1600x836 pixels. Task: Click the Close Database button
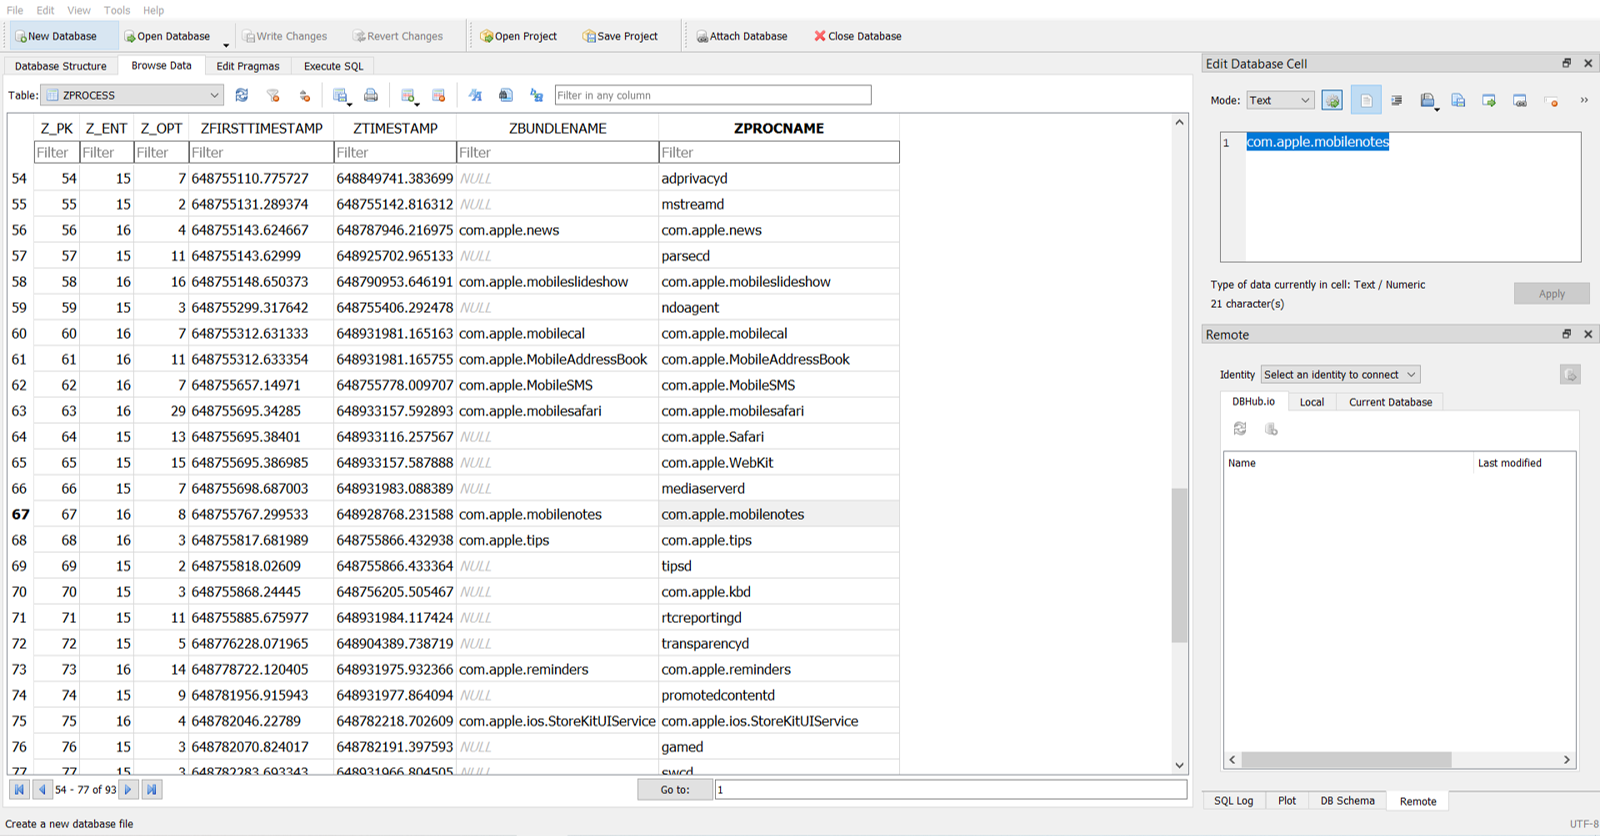click(x=858, y=36)
